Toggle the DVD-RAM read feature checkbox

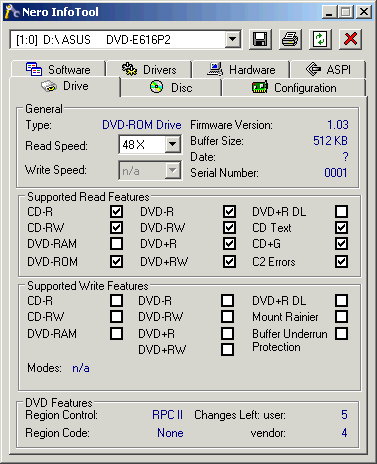(x=116, y=244)
